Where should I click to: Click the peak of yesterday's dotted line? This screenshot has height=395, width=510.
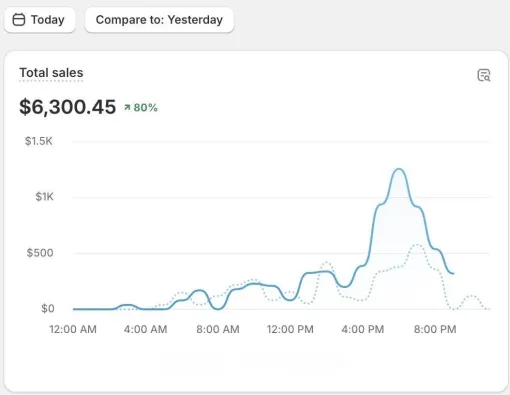(x=417, y=245)
